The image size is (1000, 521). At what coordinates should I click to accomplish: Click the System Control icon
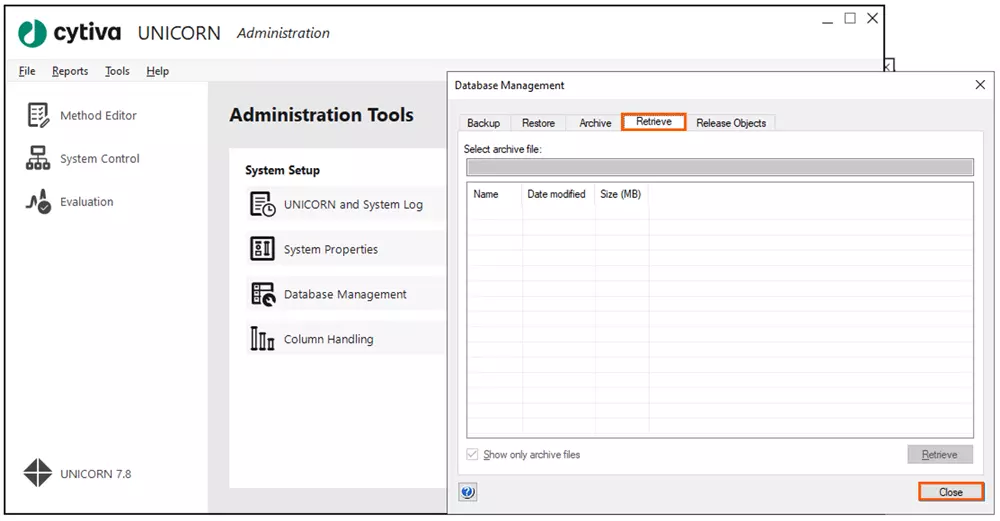38,159
